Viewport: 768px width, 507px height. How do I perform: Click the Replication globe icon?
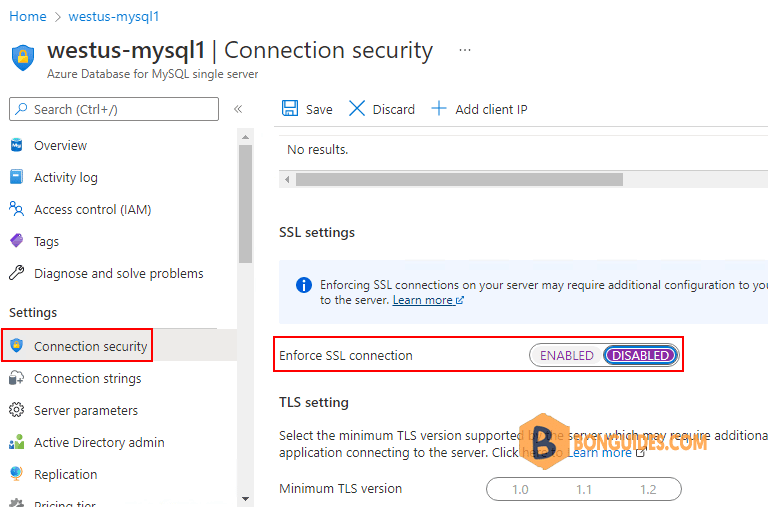click(17, 474)
